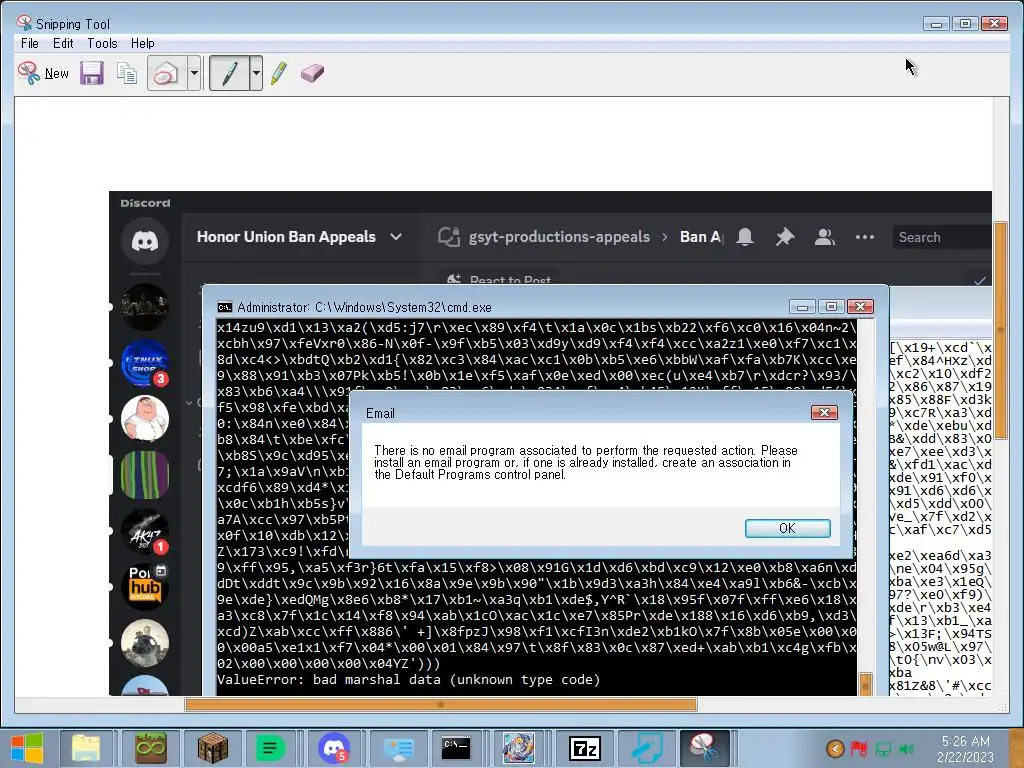
Task: Click the Action Center flag tray icon
Action: 859,749
